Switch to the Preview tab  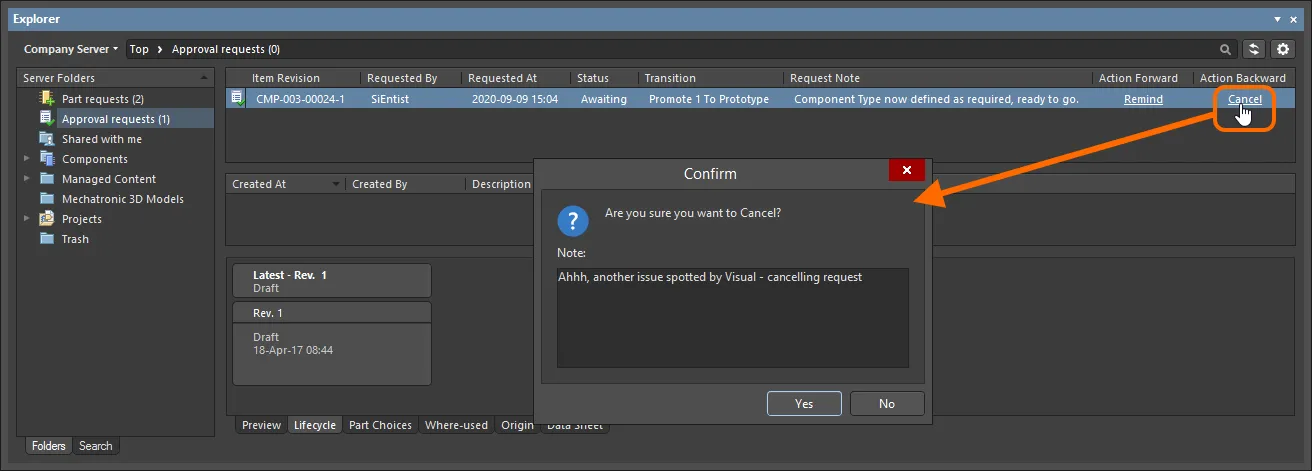pos(261,425)
